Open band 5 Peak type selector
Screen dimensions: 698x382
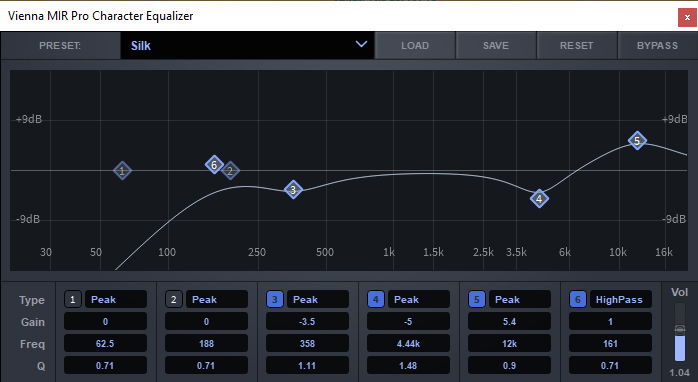[x=520, y=299]
